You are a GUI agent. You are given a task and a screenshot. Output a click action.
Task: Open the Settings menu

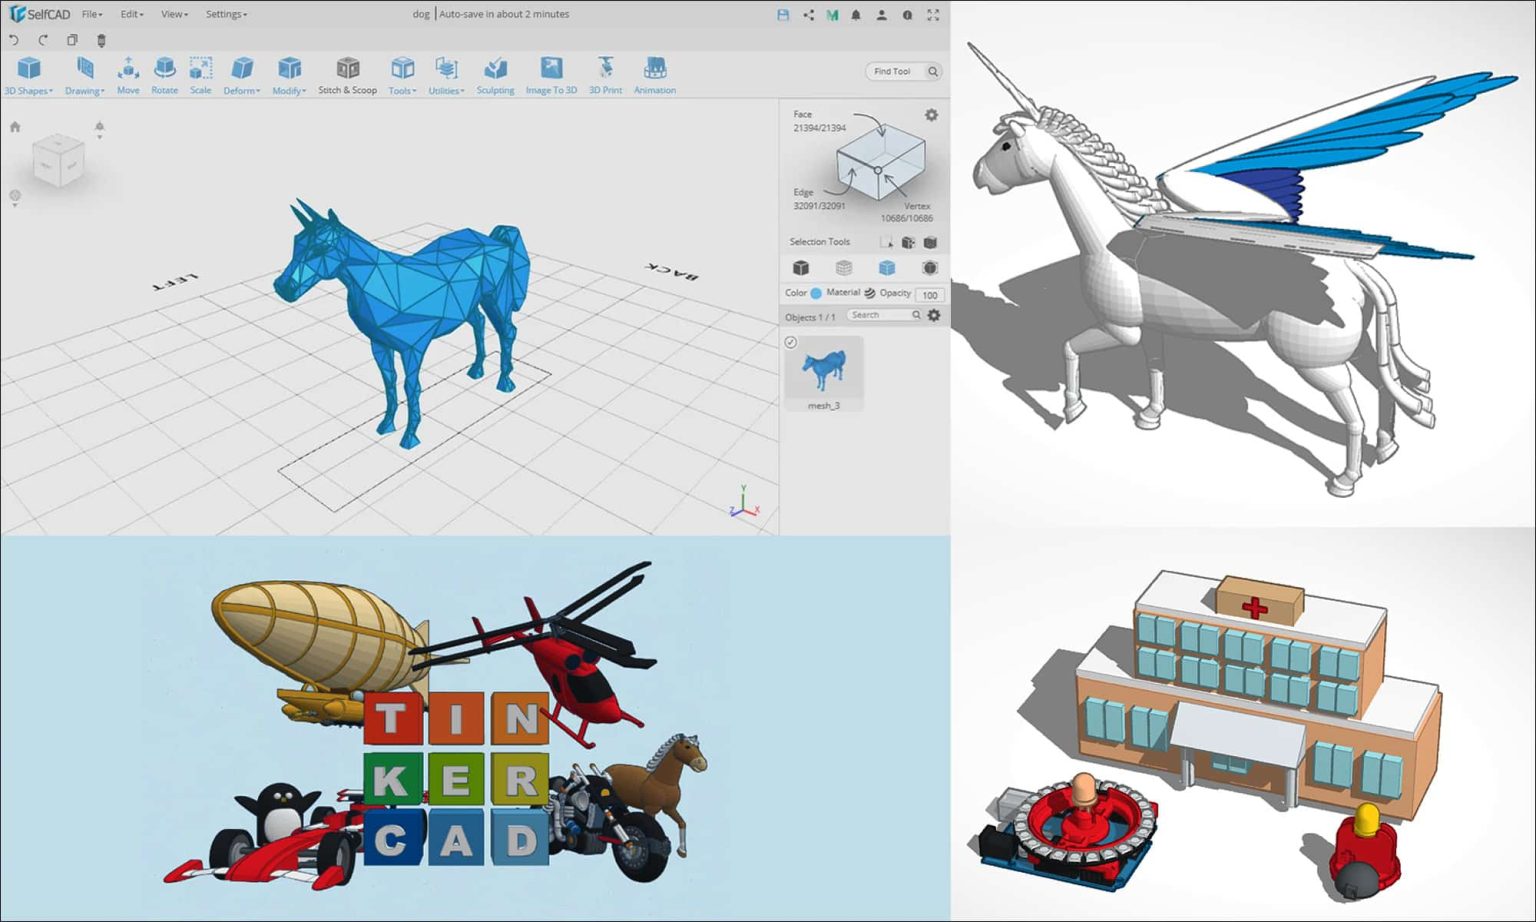point(225,14)
